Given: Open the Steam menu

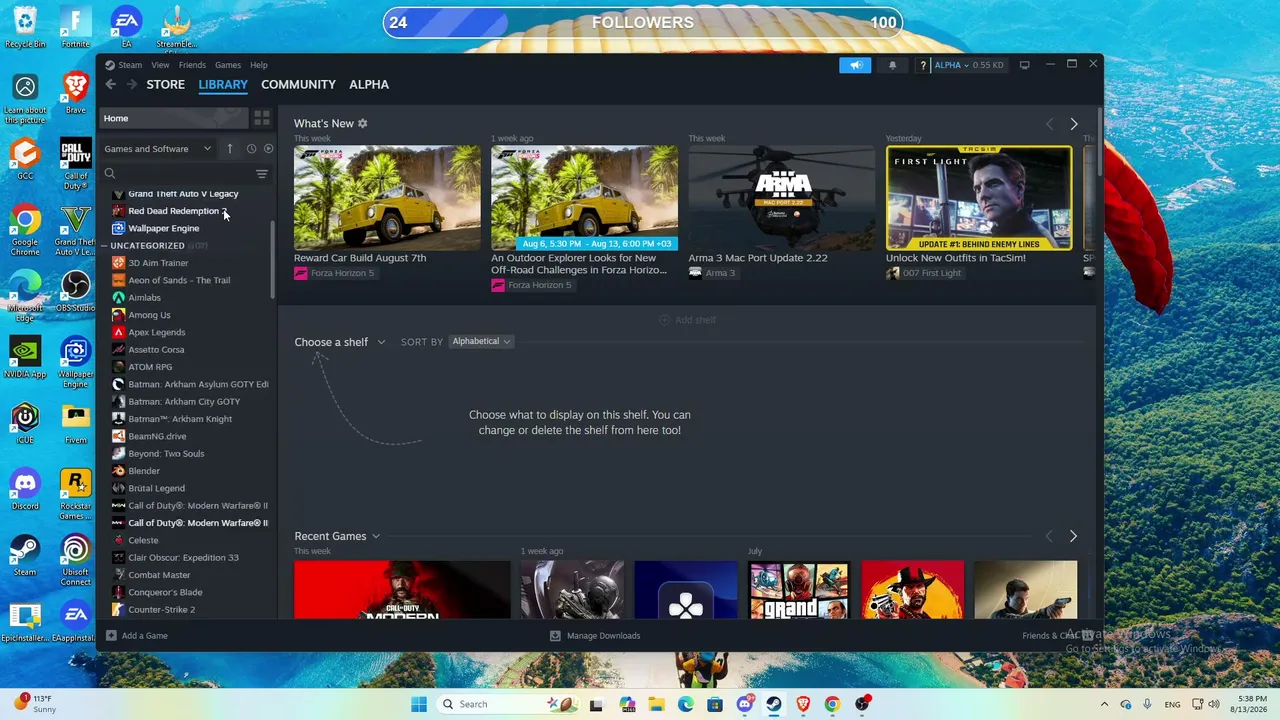Looking at the screenshot, I should click(x=130, y=65).
